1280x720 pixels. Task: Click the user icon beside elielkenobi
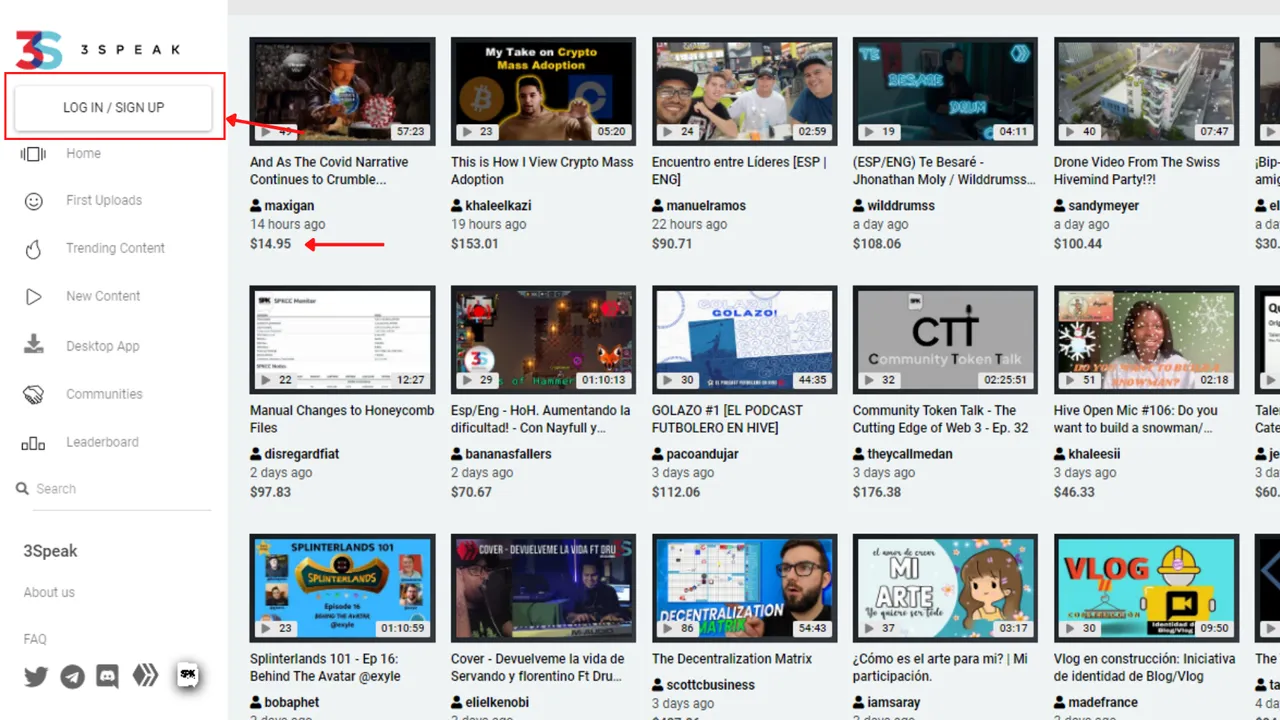pos(457,703)
